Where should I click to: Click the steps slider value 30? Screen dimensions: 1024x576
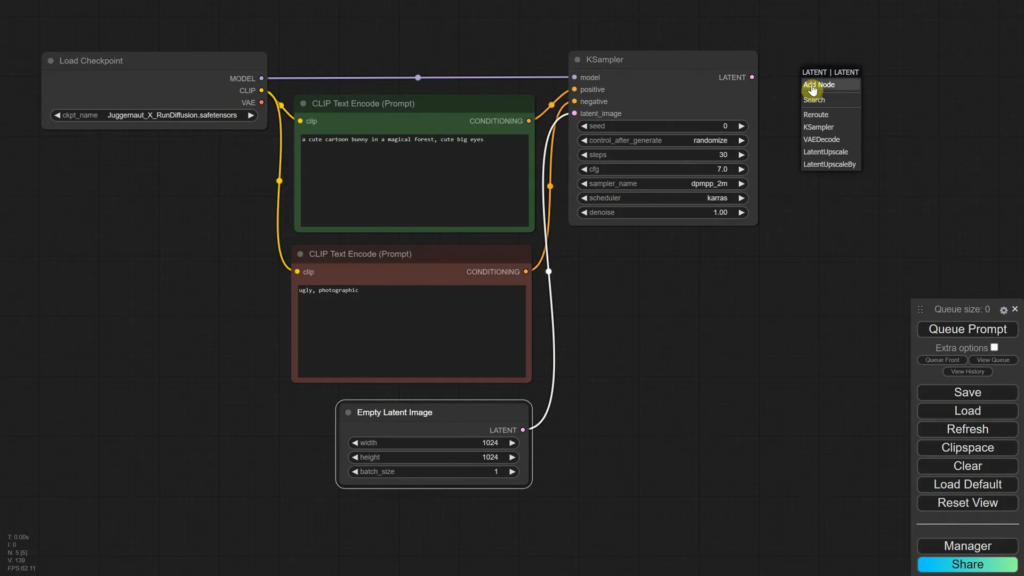pos(723,155)
